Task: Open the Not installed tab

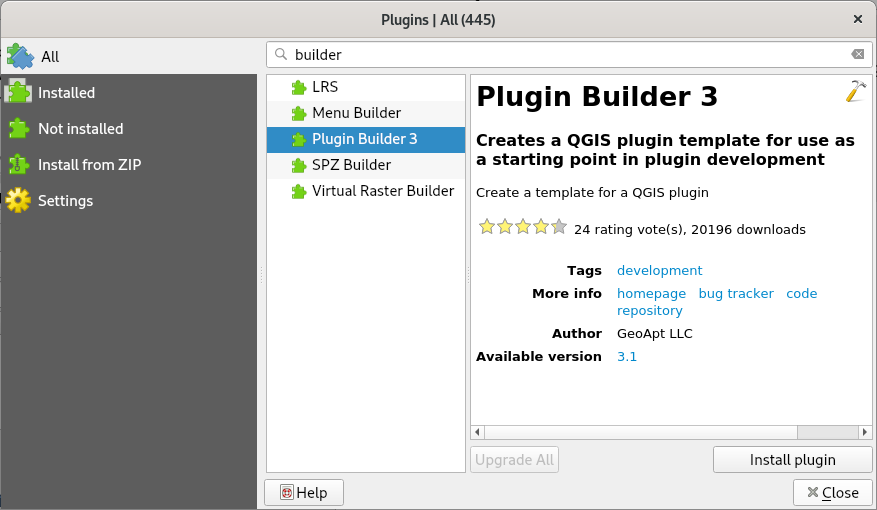Action: [x=129, y=129]
